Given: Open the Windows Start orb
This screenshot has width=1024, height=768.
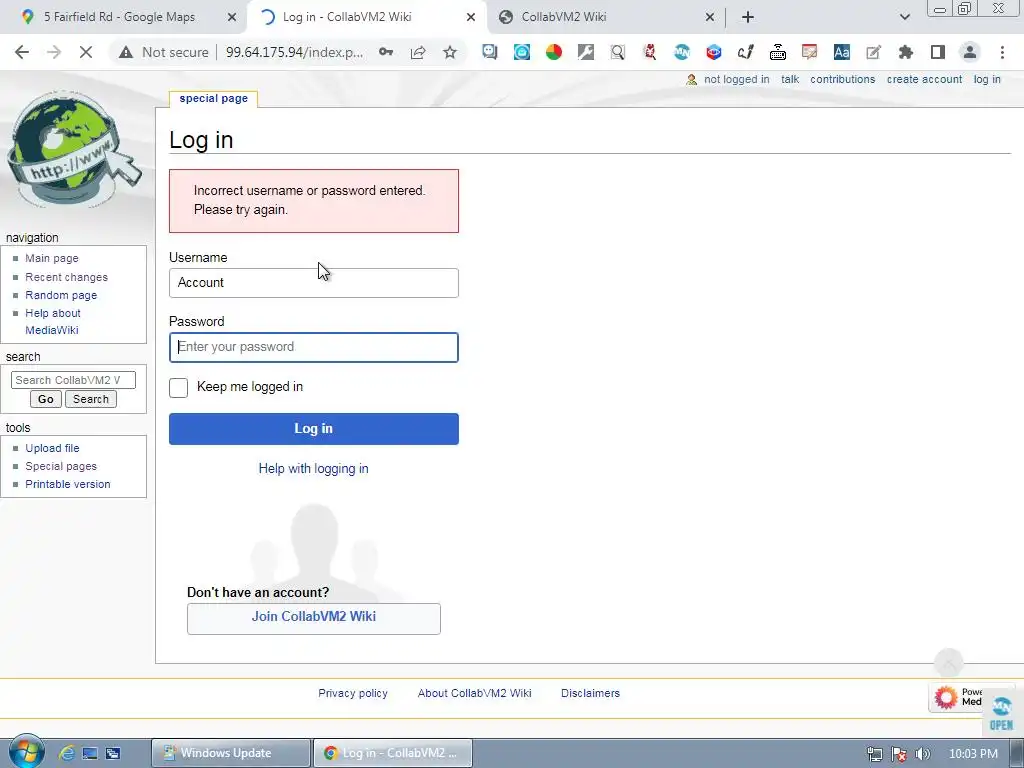Looking at the screenshot, I should (x=27, y=752).
